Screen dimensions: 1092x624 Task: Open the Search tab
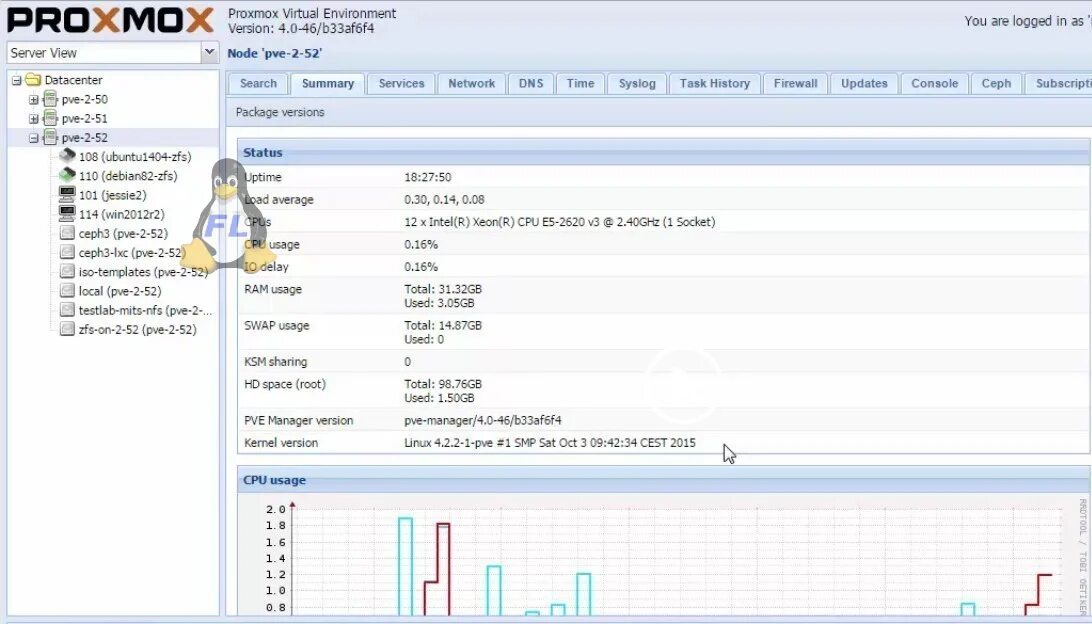pyautogui.click(x=258, y=84)
